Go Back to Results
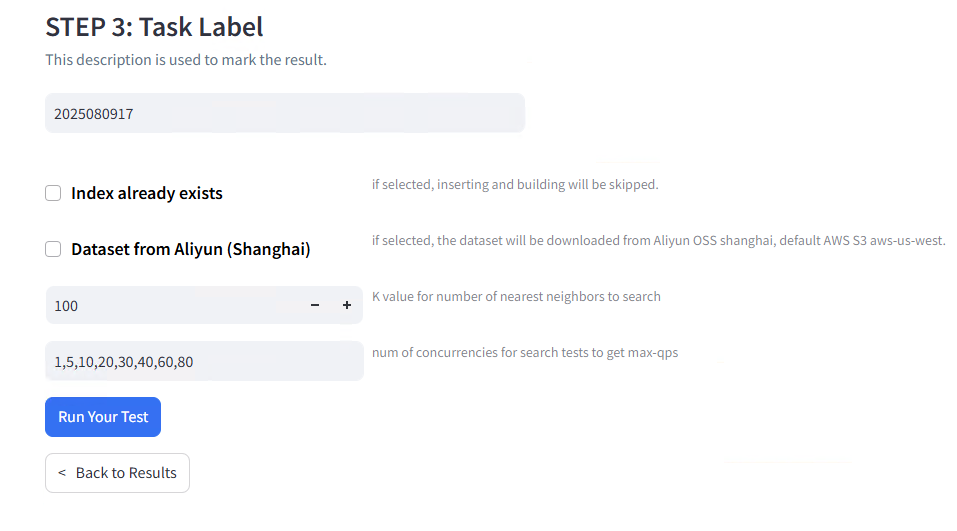This screenshot has height=531, width=957. (117, 473)
